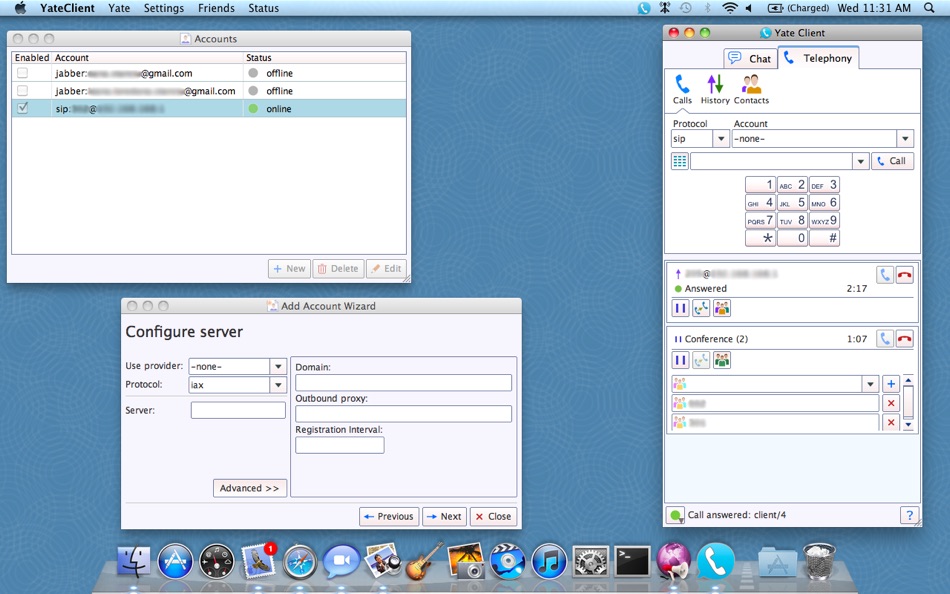
Task: Click the Server input field
Action: pyautogui.click(x=238, y=410)
